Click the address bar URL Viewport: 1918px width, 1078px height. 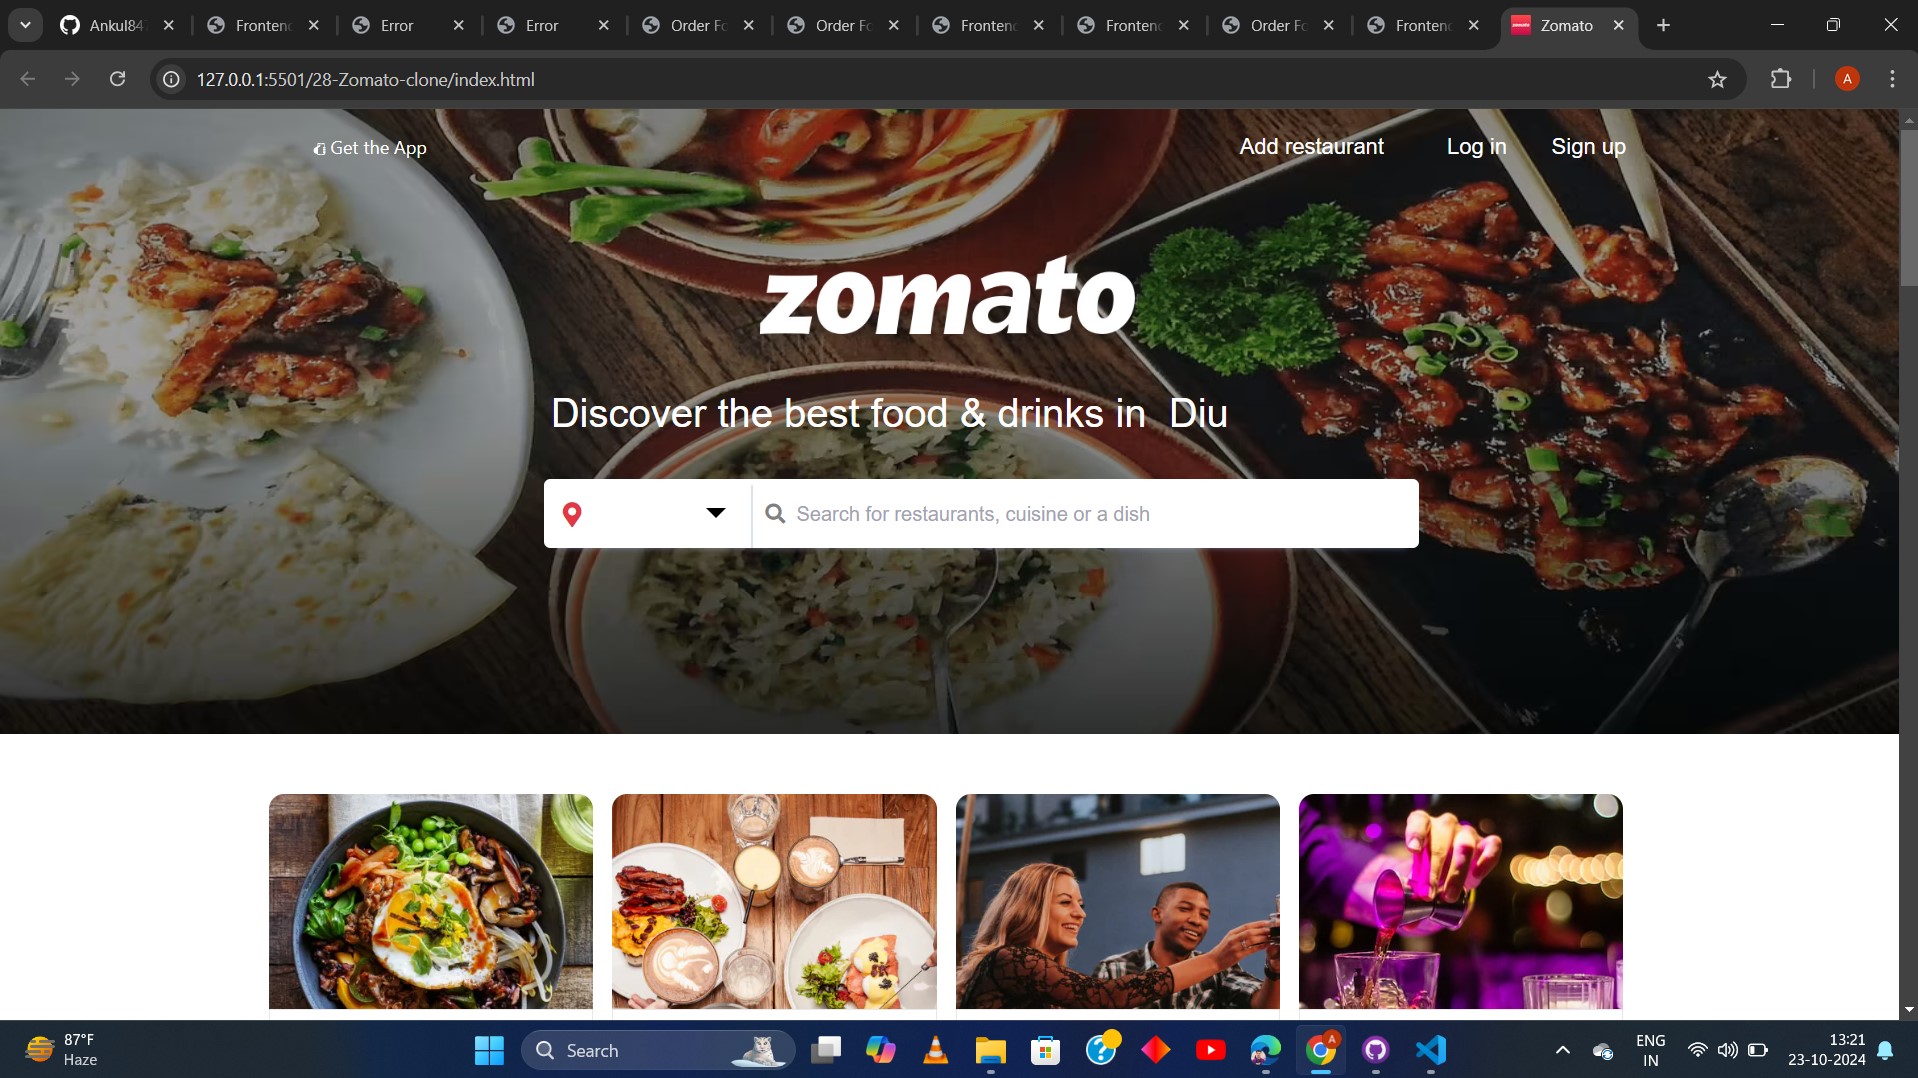click(365, 79)
